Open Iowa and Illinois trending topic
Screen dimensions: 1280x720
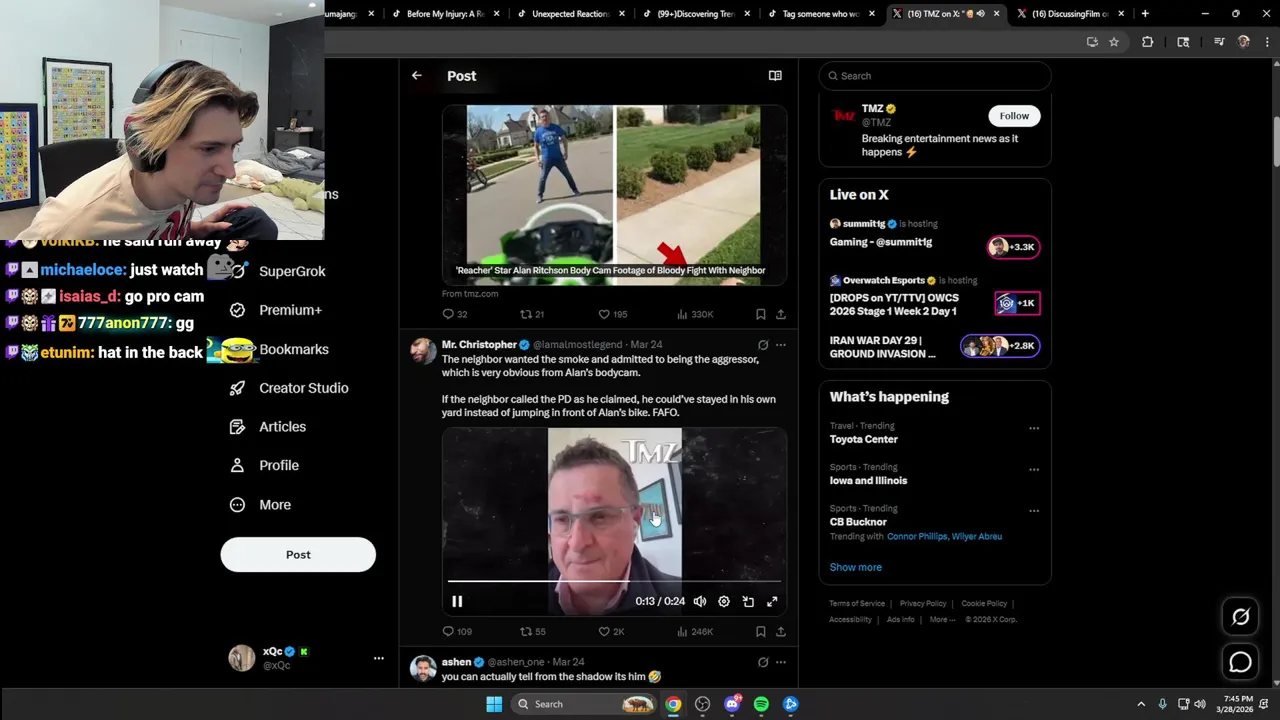(868, 481)
